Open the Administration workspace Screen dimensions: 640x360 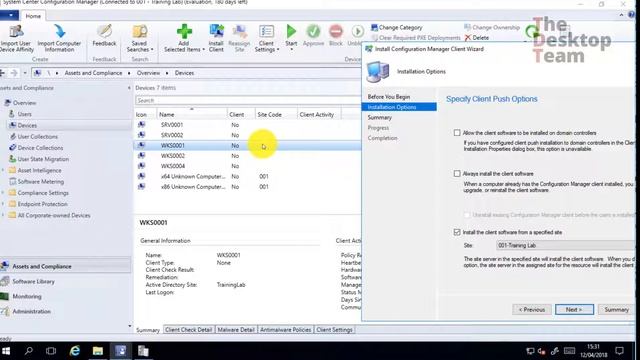coord(31,311)
